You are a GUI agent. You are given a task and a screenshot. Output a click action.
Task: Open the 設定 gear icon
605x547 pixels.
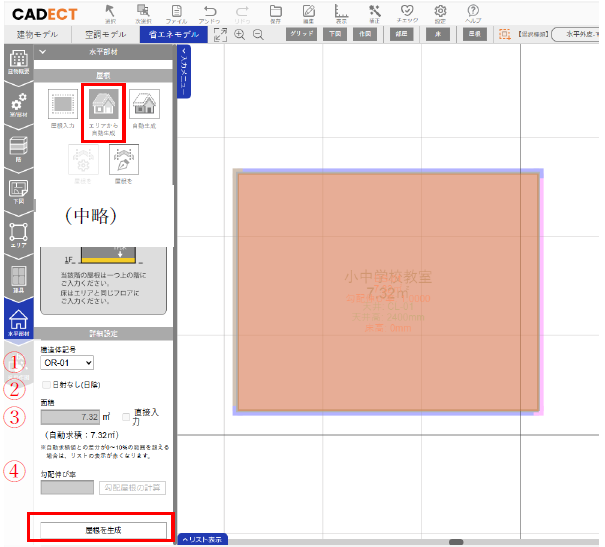pyautogui.click(x=440, y=14)
